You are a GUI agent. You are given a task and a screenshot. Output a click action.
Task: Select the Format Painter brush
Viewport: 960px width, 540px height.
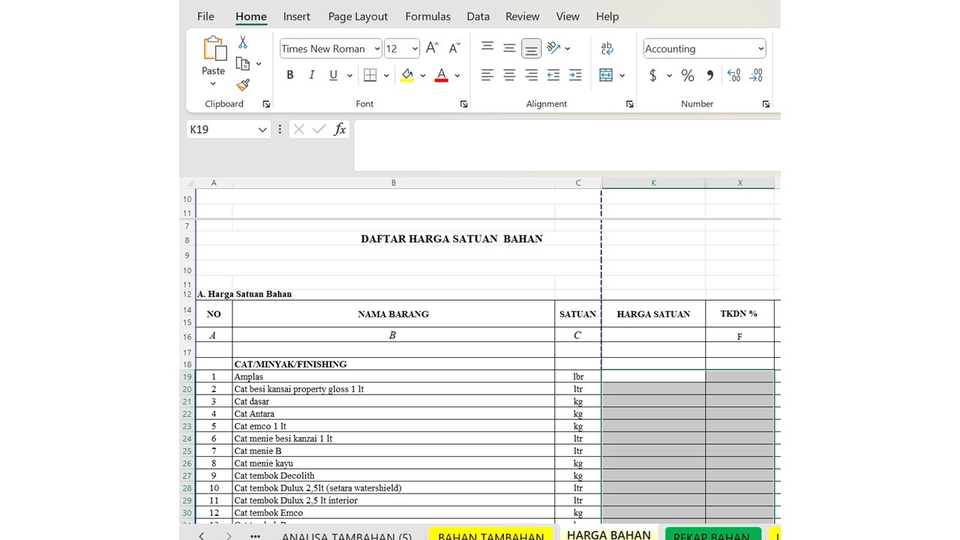[x=243, y=84]
